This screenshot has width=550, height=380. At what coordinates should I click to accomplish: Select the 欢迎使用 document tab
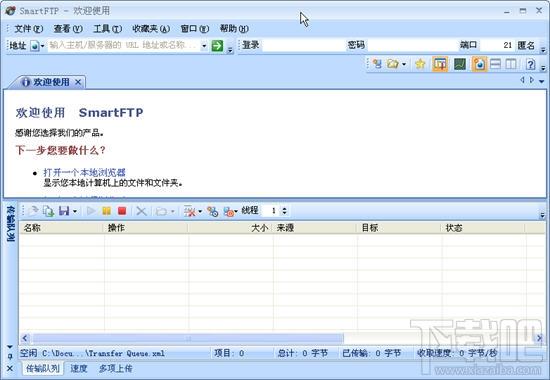coord(51,82)
